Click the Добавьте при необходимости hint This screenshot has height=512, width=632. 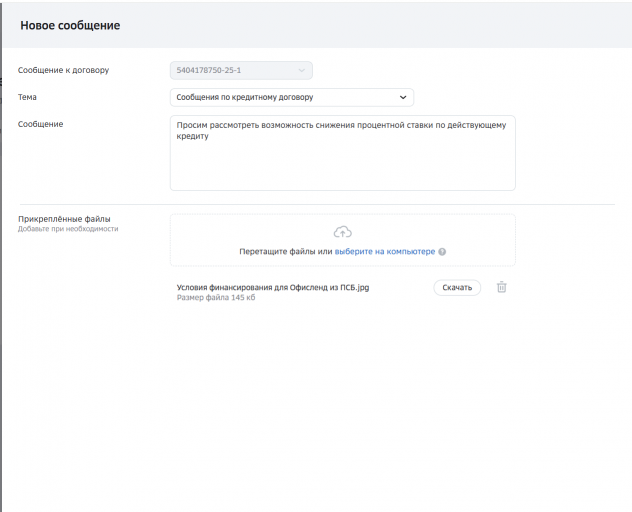pyautogui.click(x=68, y=229)
